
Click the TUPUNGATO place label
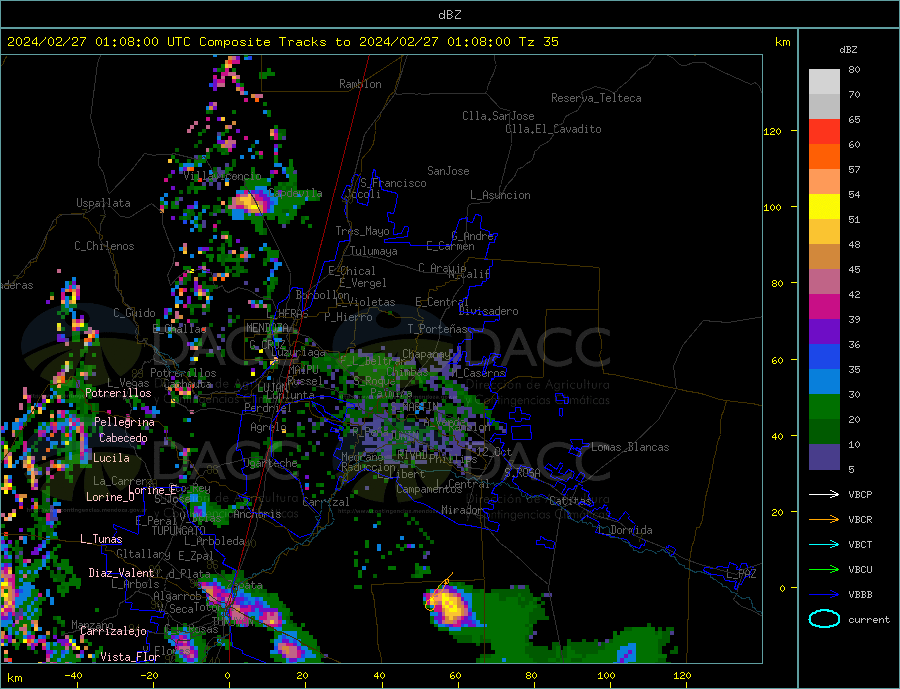(x=179, y=531)
